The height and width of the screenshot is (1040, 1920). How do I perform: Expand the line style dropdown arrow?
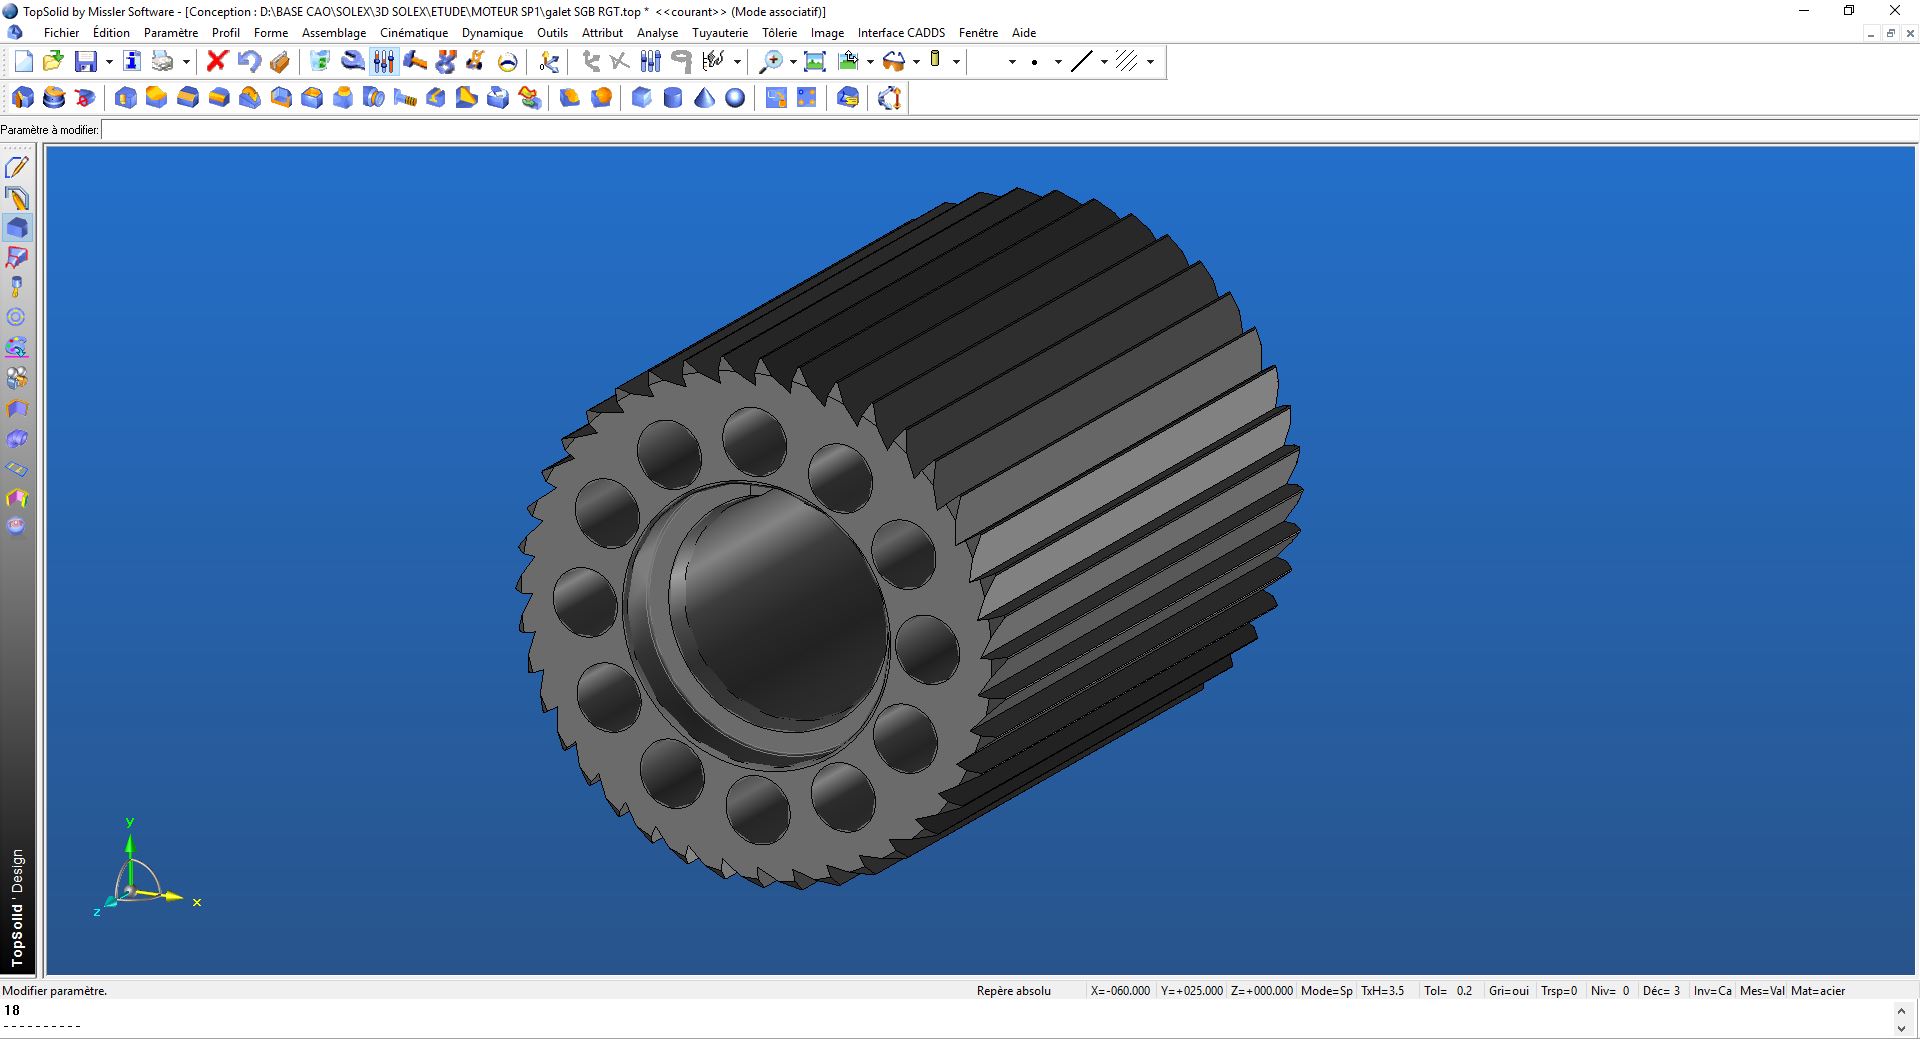pyautogui.click(x=1104, y=62)
